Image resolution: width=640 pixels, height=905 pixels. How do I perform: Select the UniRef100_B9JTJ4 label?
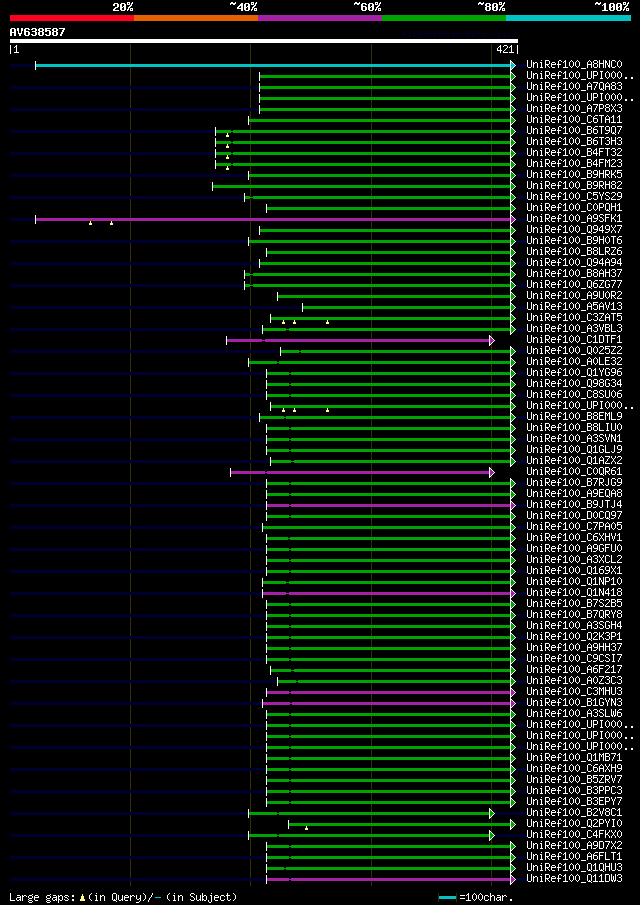(x=574, y=504)
